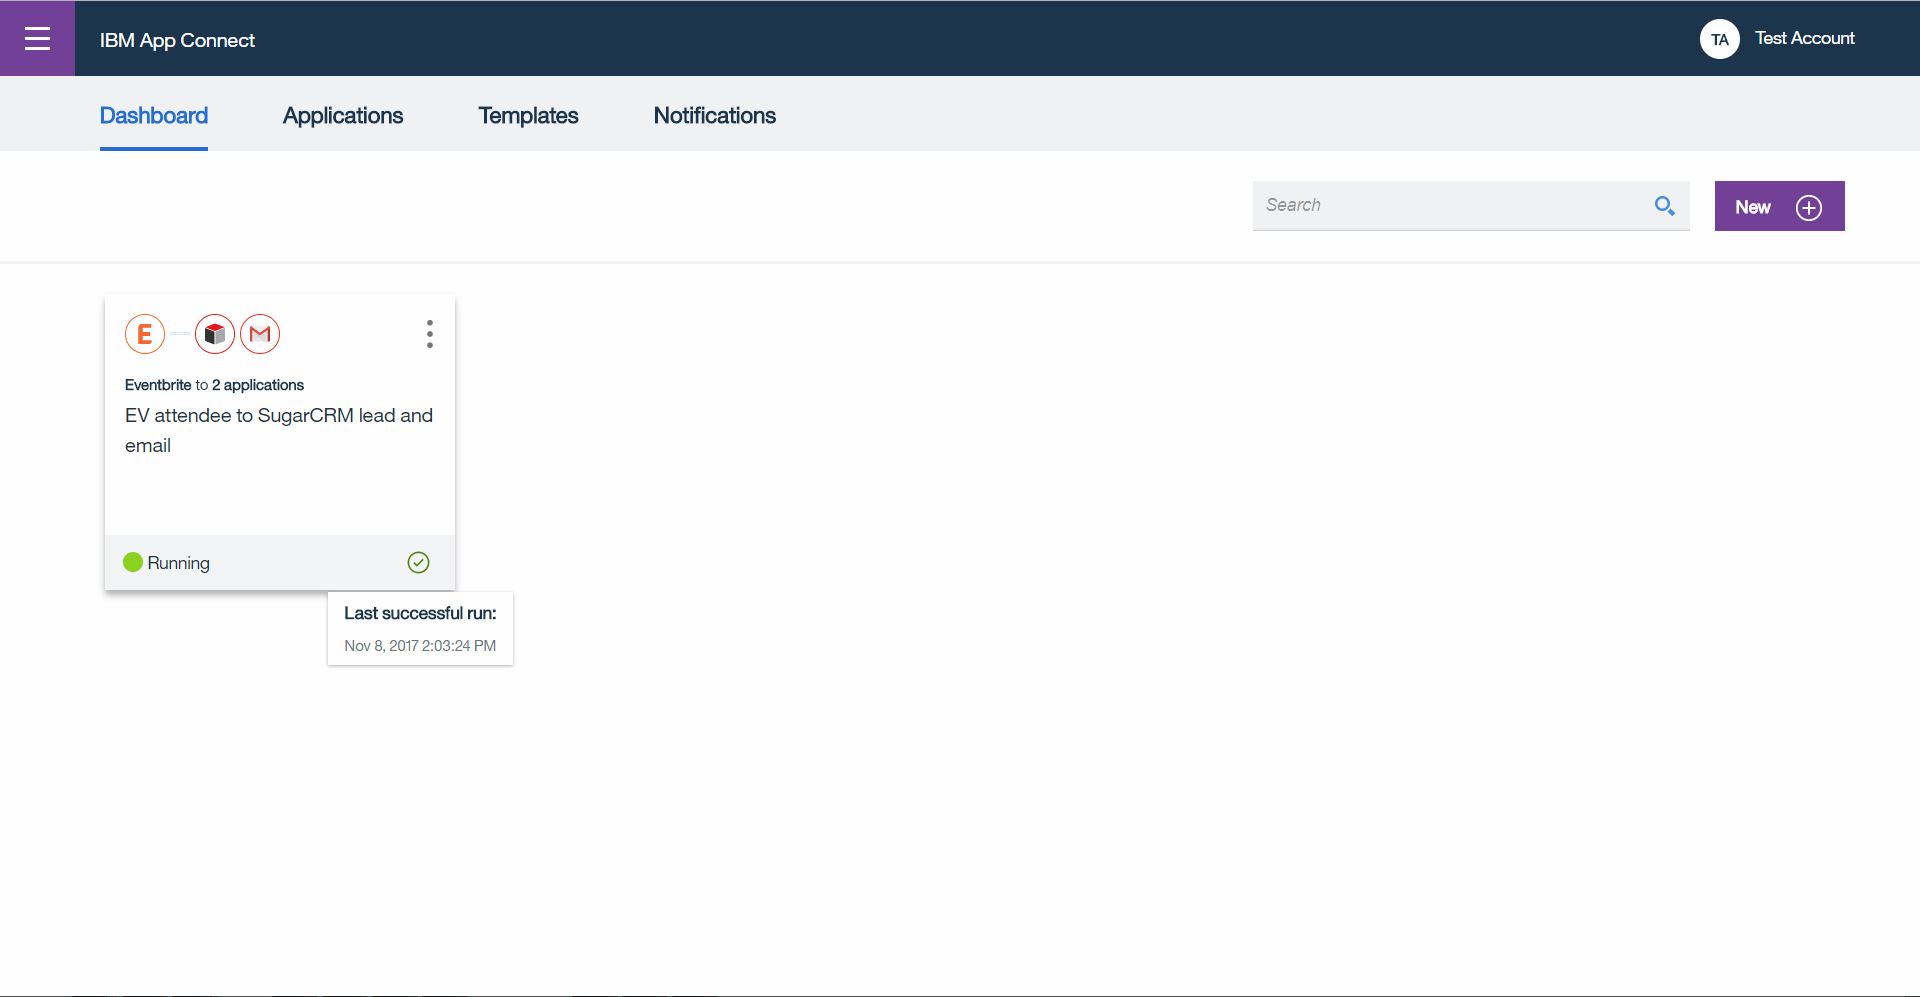
Task: Select the SugarCRM icon in the flow card
Action: [214, 334]
